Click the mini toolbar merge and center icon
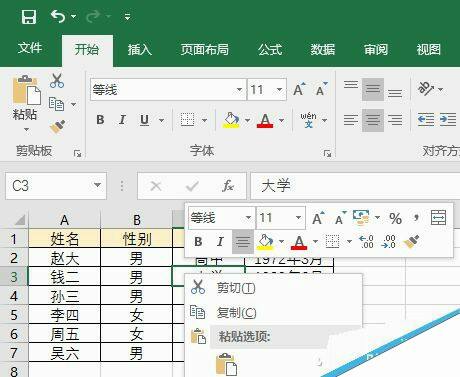Image resolution: width=460 pixels, height=377 pixels. [x=438, y=218]
